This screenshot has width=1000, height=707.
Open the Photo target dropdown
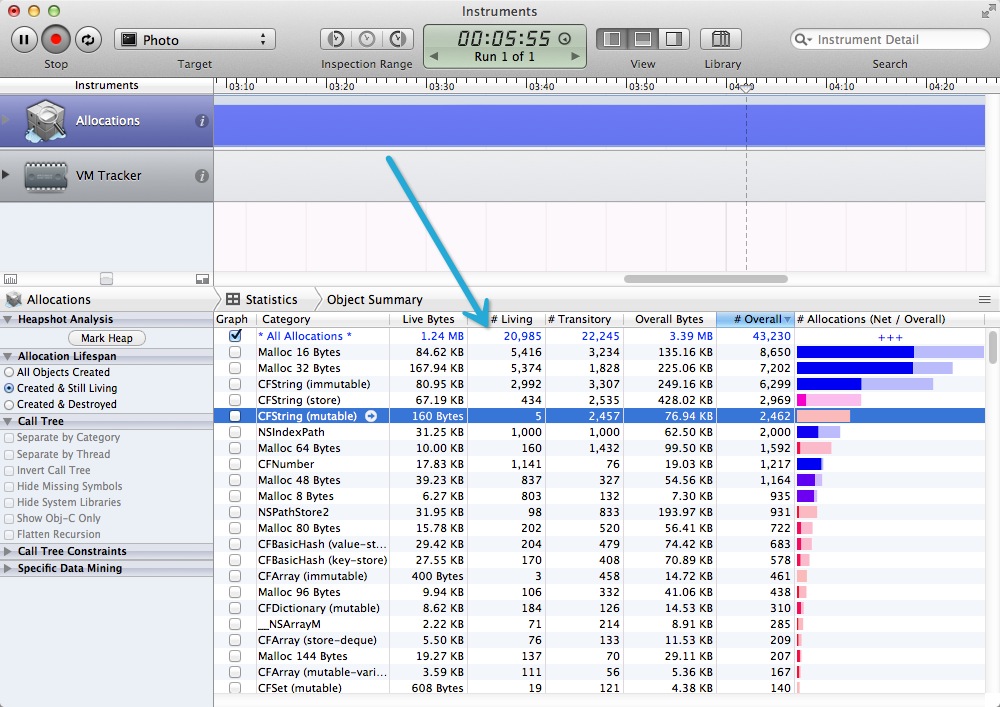tap(195, 40)
